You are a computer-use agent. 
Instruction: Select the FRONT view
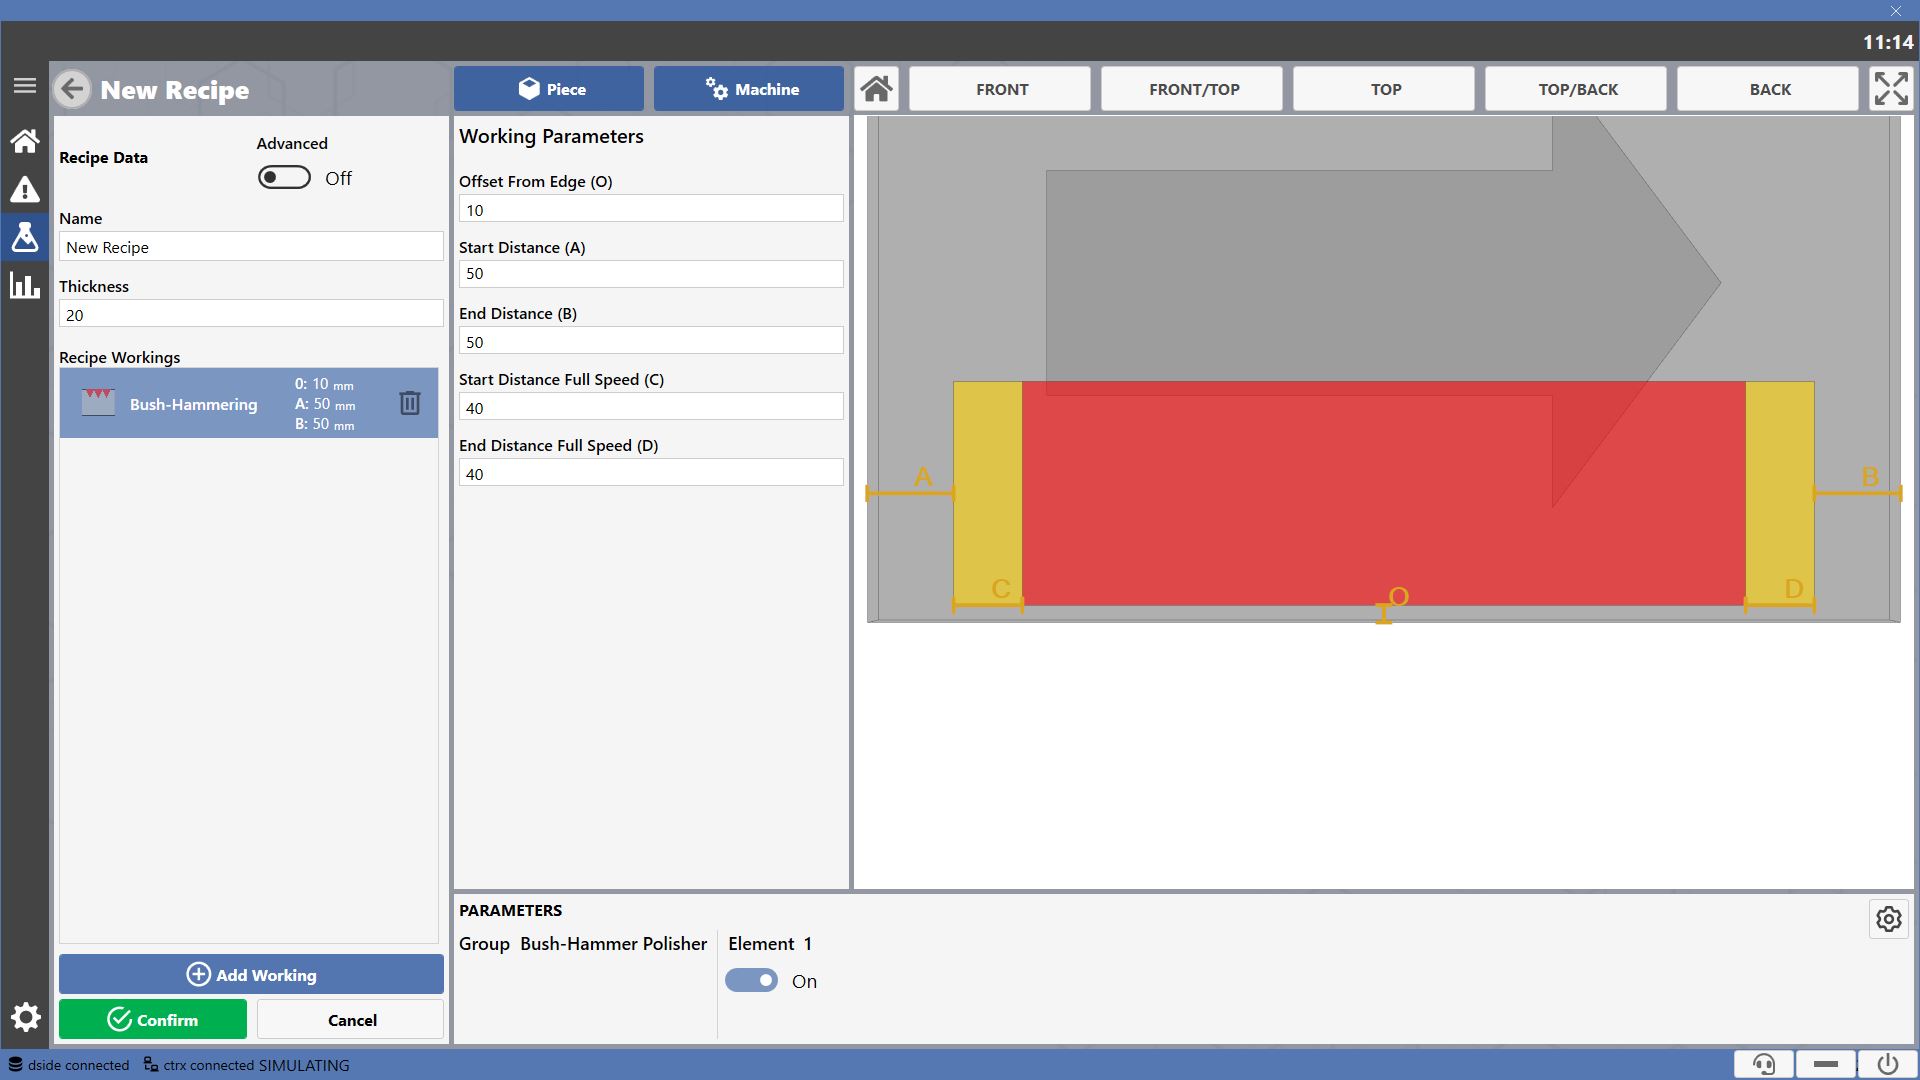tap(1000, 89)
